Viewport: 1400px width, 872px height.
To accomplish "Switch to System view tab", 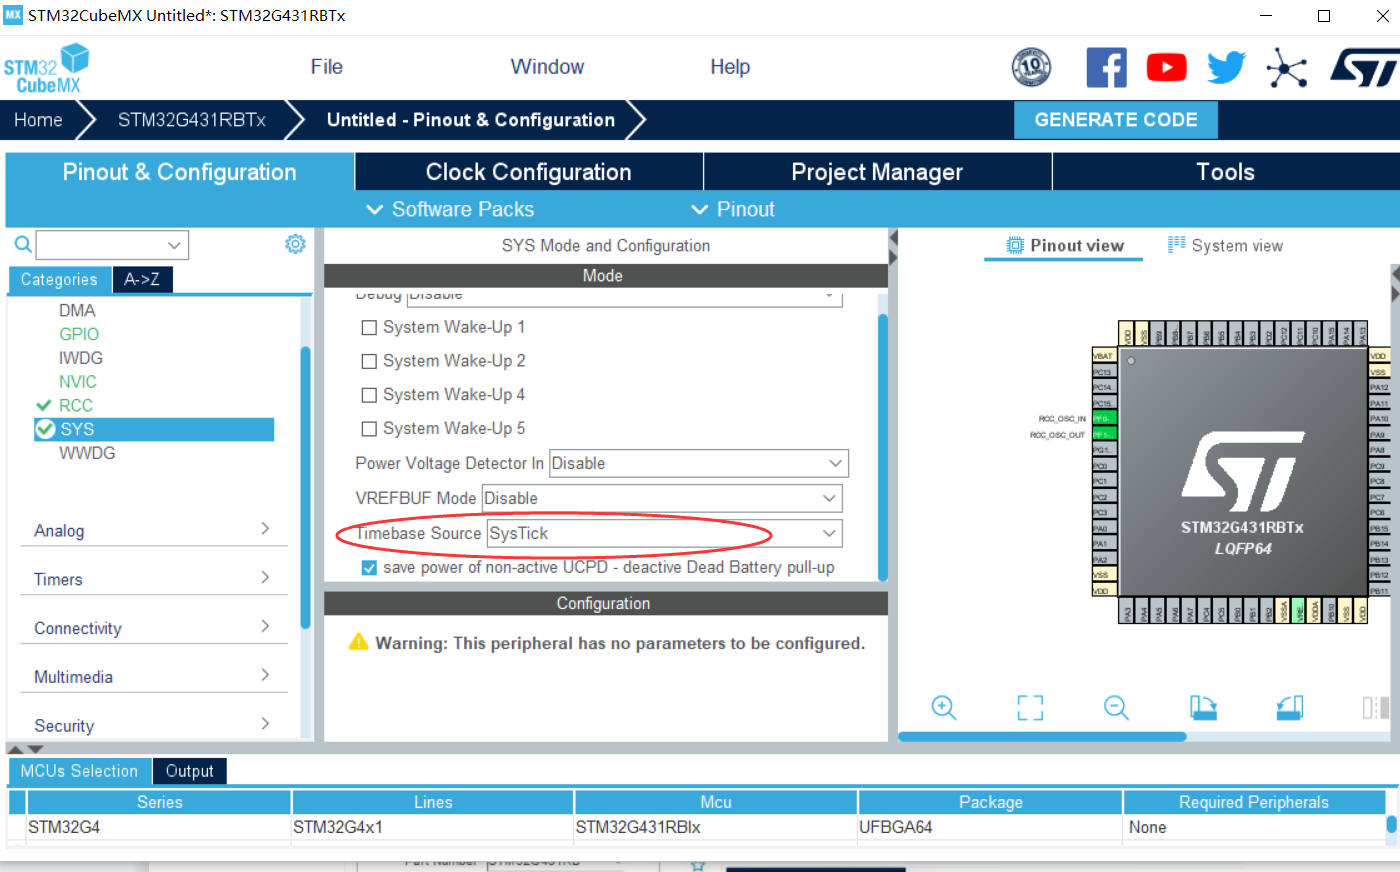I will pos(1225,245).
